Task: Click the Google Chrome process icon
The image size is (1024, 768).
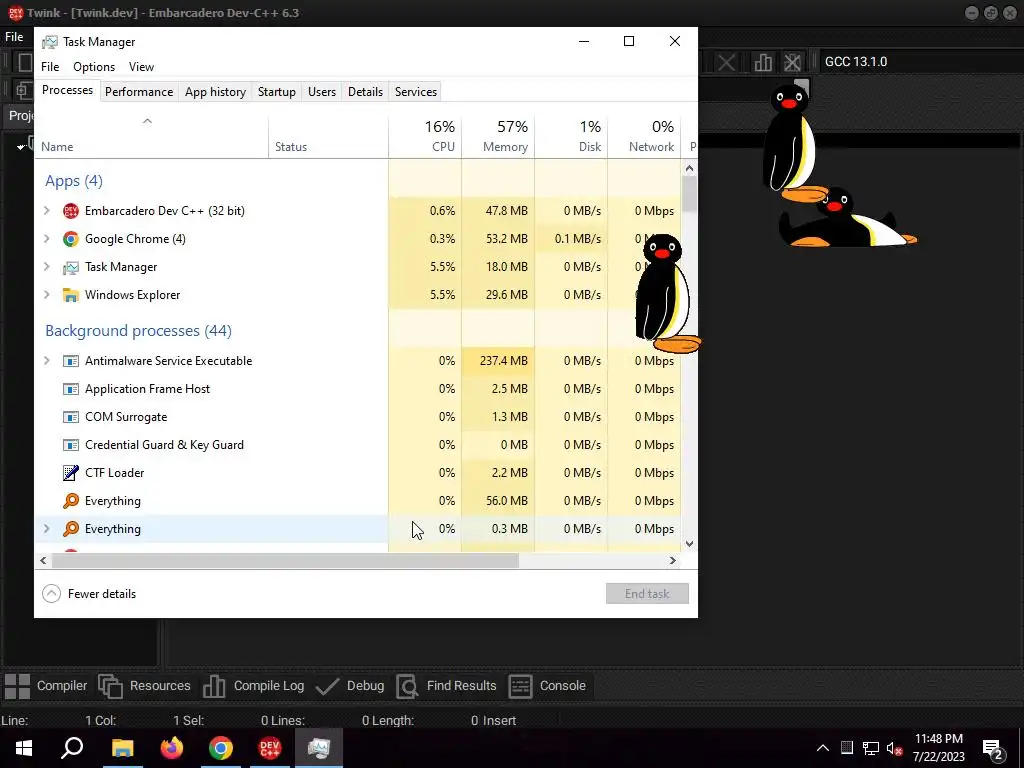Action: (x=71, y=238)
